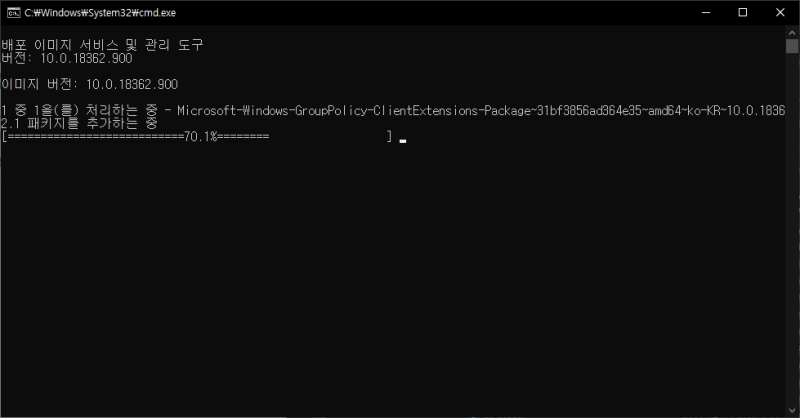Open the cmd.exe system menu icon
Viewport: 800px width, 418px height.
tap(14, 13)
